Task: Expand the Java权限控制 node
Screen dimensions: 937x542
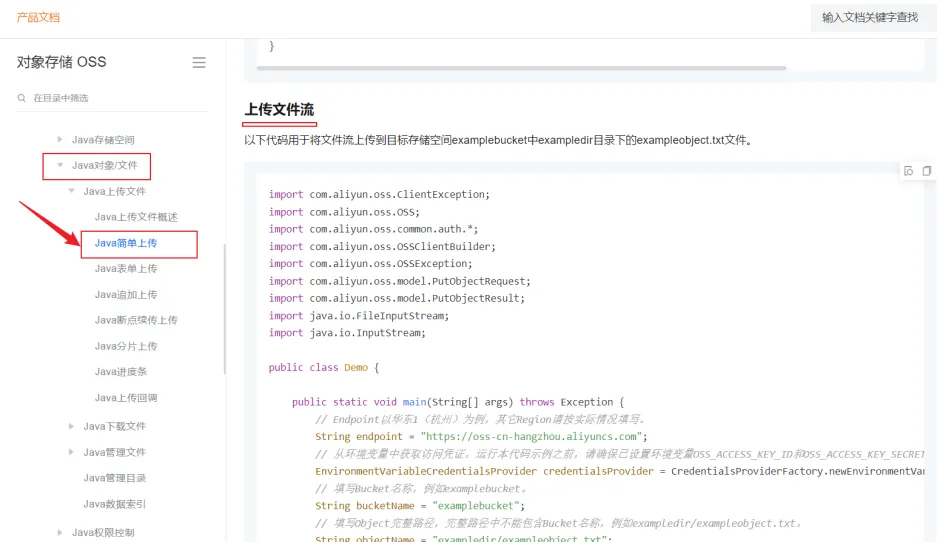Action: coord(60,533)
